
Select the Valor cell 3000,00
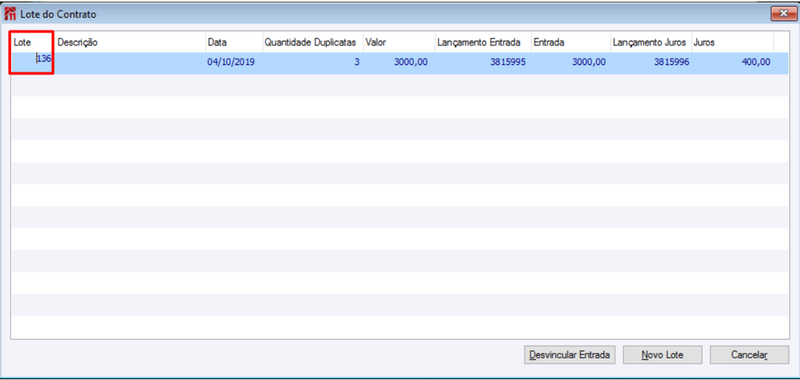(399, 63)
